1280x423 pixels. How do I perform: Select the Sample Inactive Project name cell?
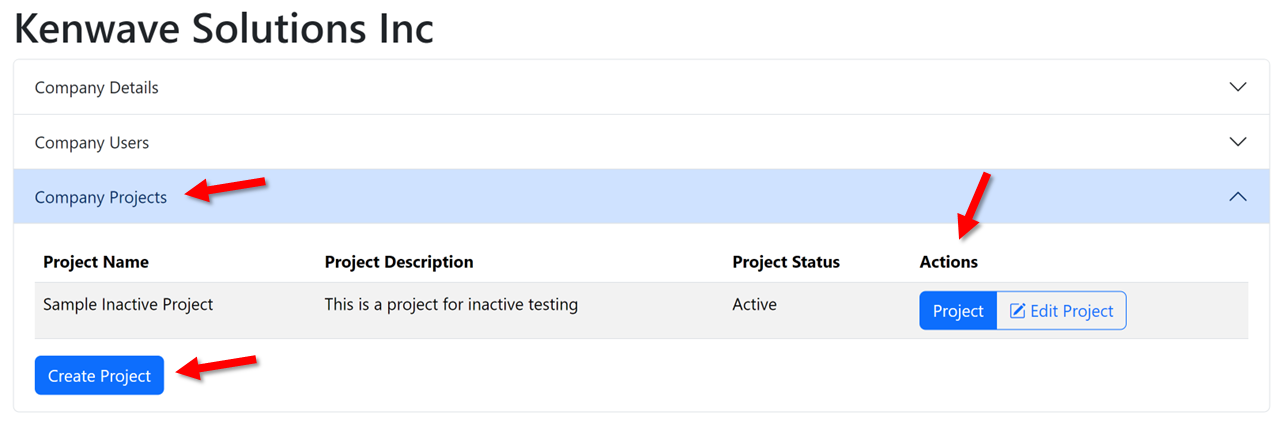[128, 304]
